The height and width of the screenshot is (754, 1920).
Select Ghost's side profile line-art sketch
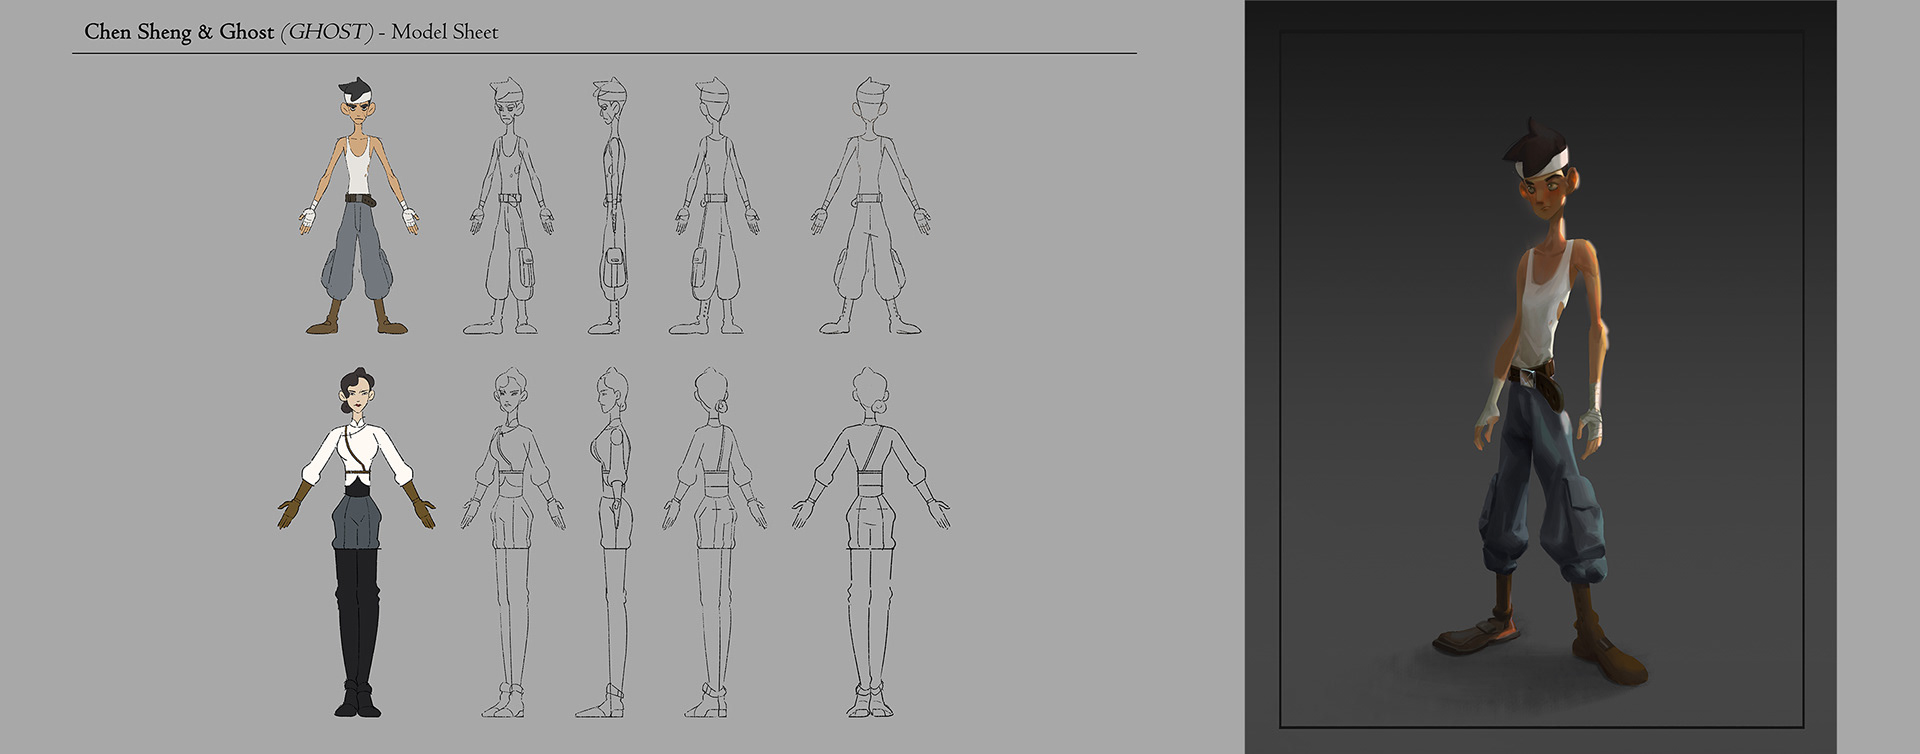click(x=606, y=542)
